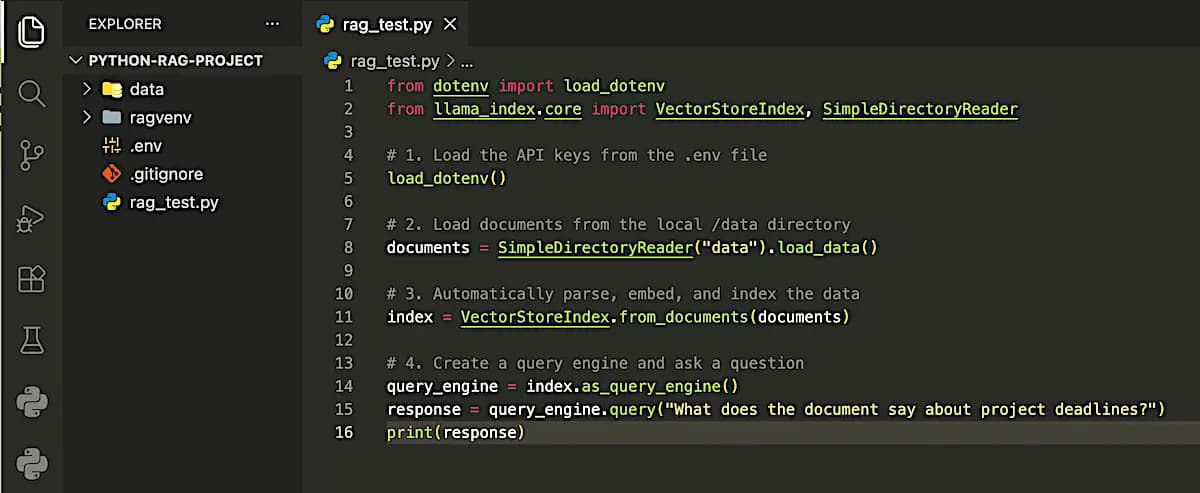The image size is (1200, 493).
Task: Click the response variable on line 15
Action: [x=424, y=409]
